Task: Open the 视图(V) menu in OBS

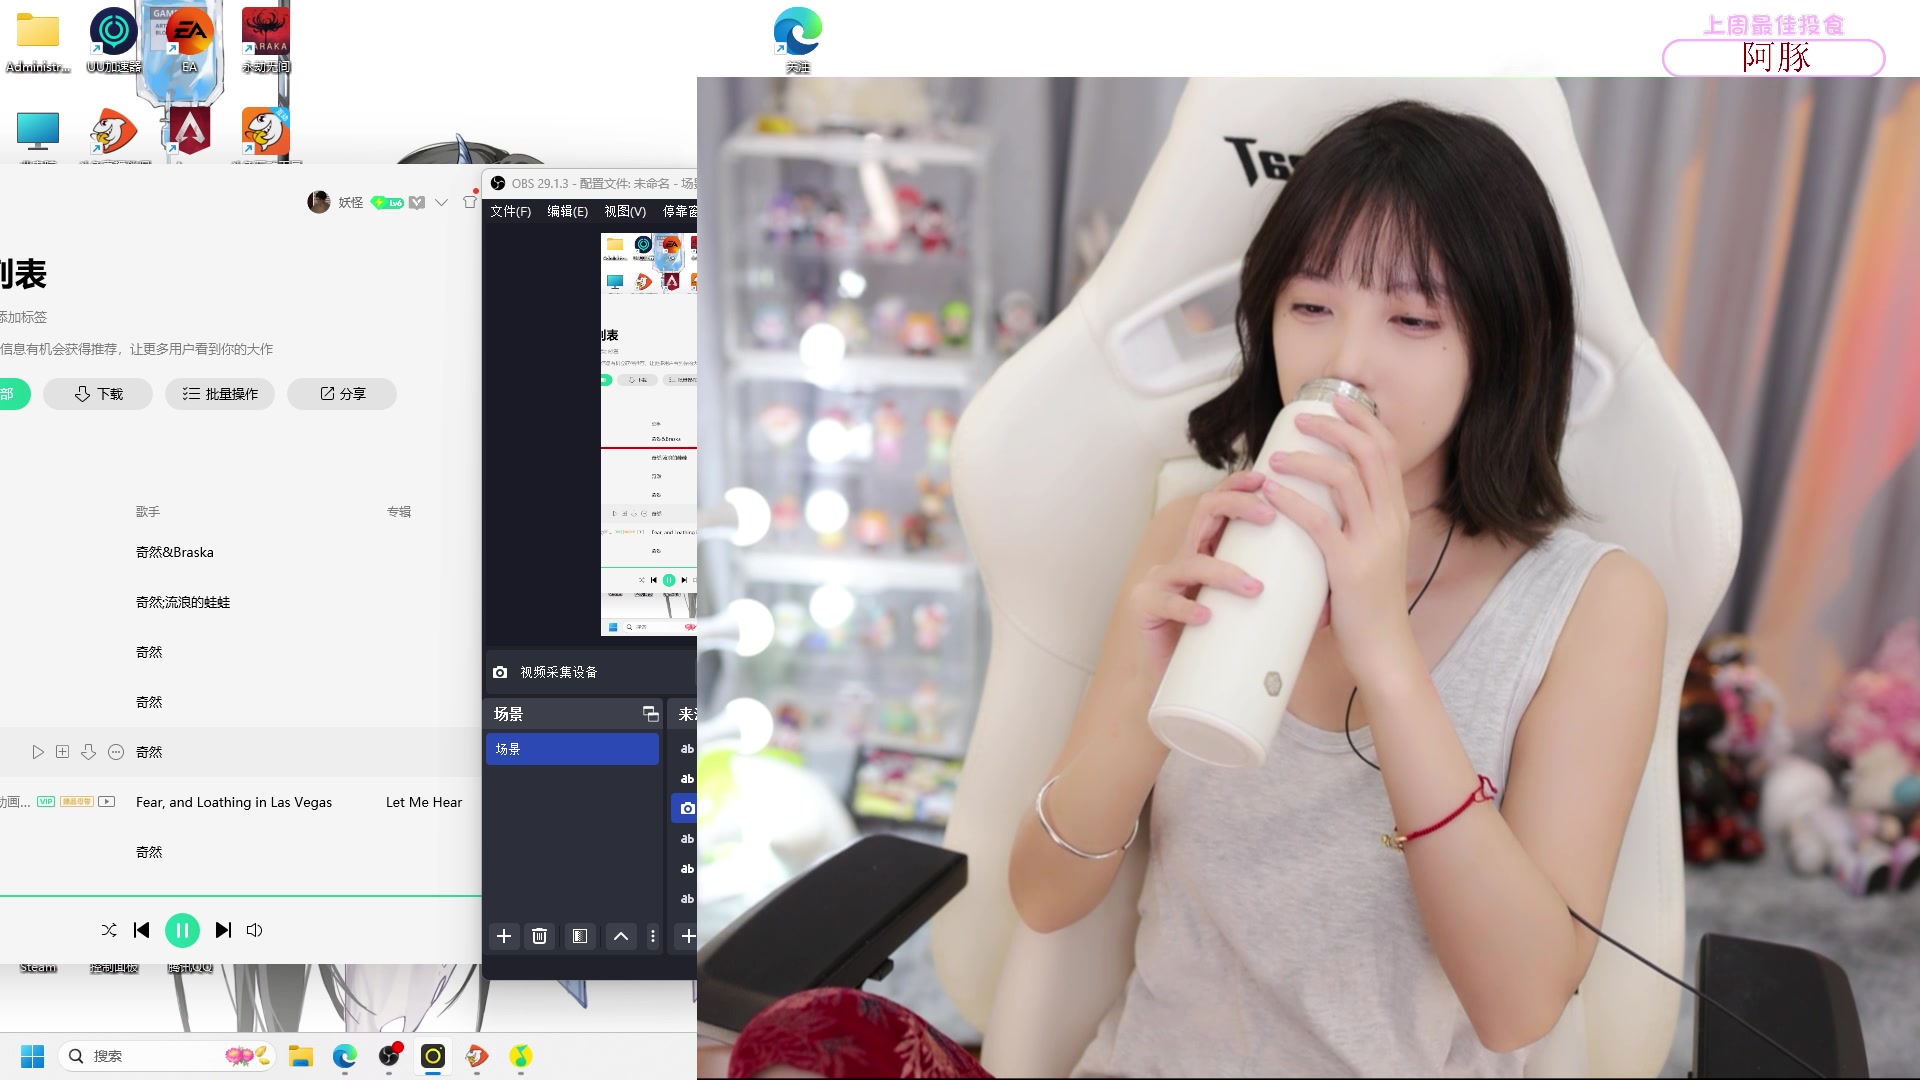Action: 625,211
